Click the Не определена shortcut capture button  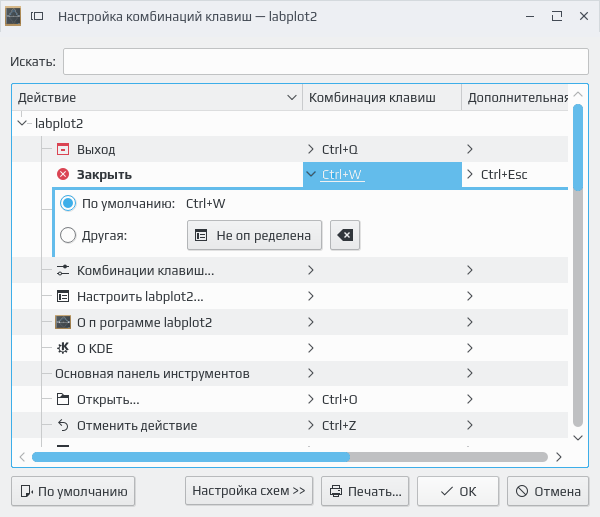254,235
